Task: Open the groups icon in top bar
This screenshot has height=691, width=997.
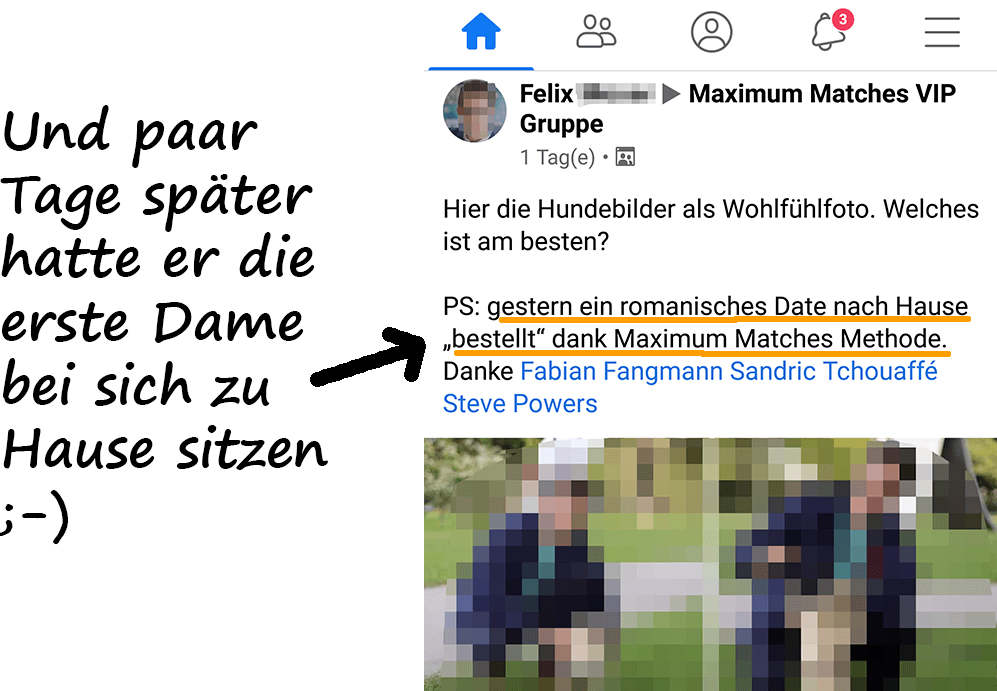Action: pos(596,32)
